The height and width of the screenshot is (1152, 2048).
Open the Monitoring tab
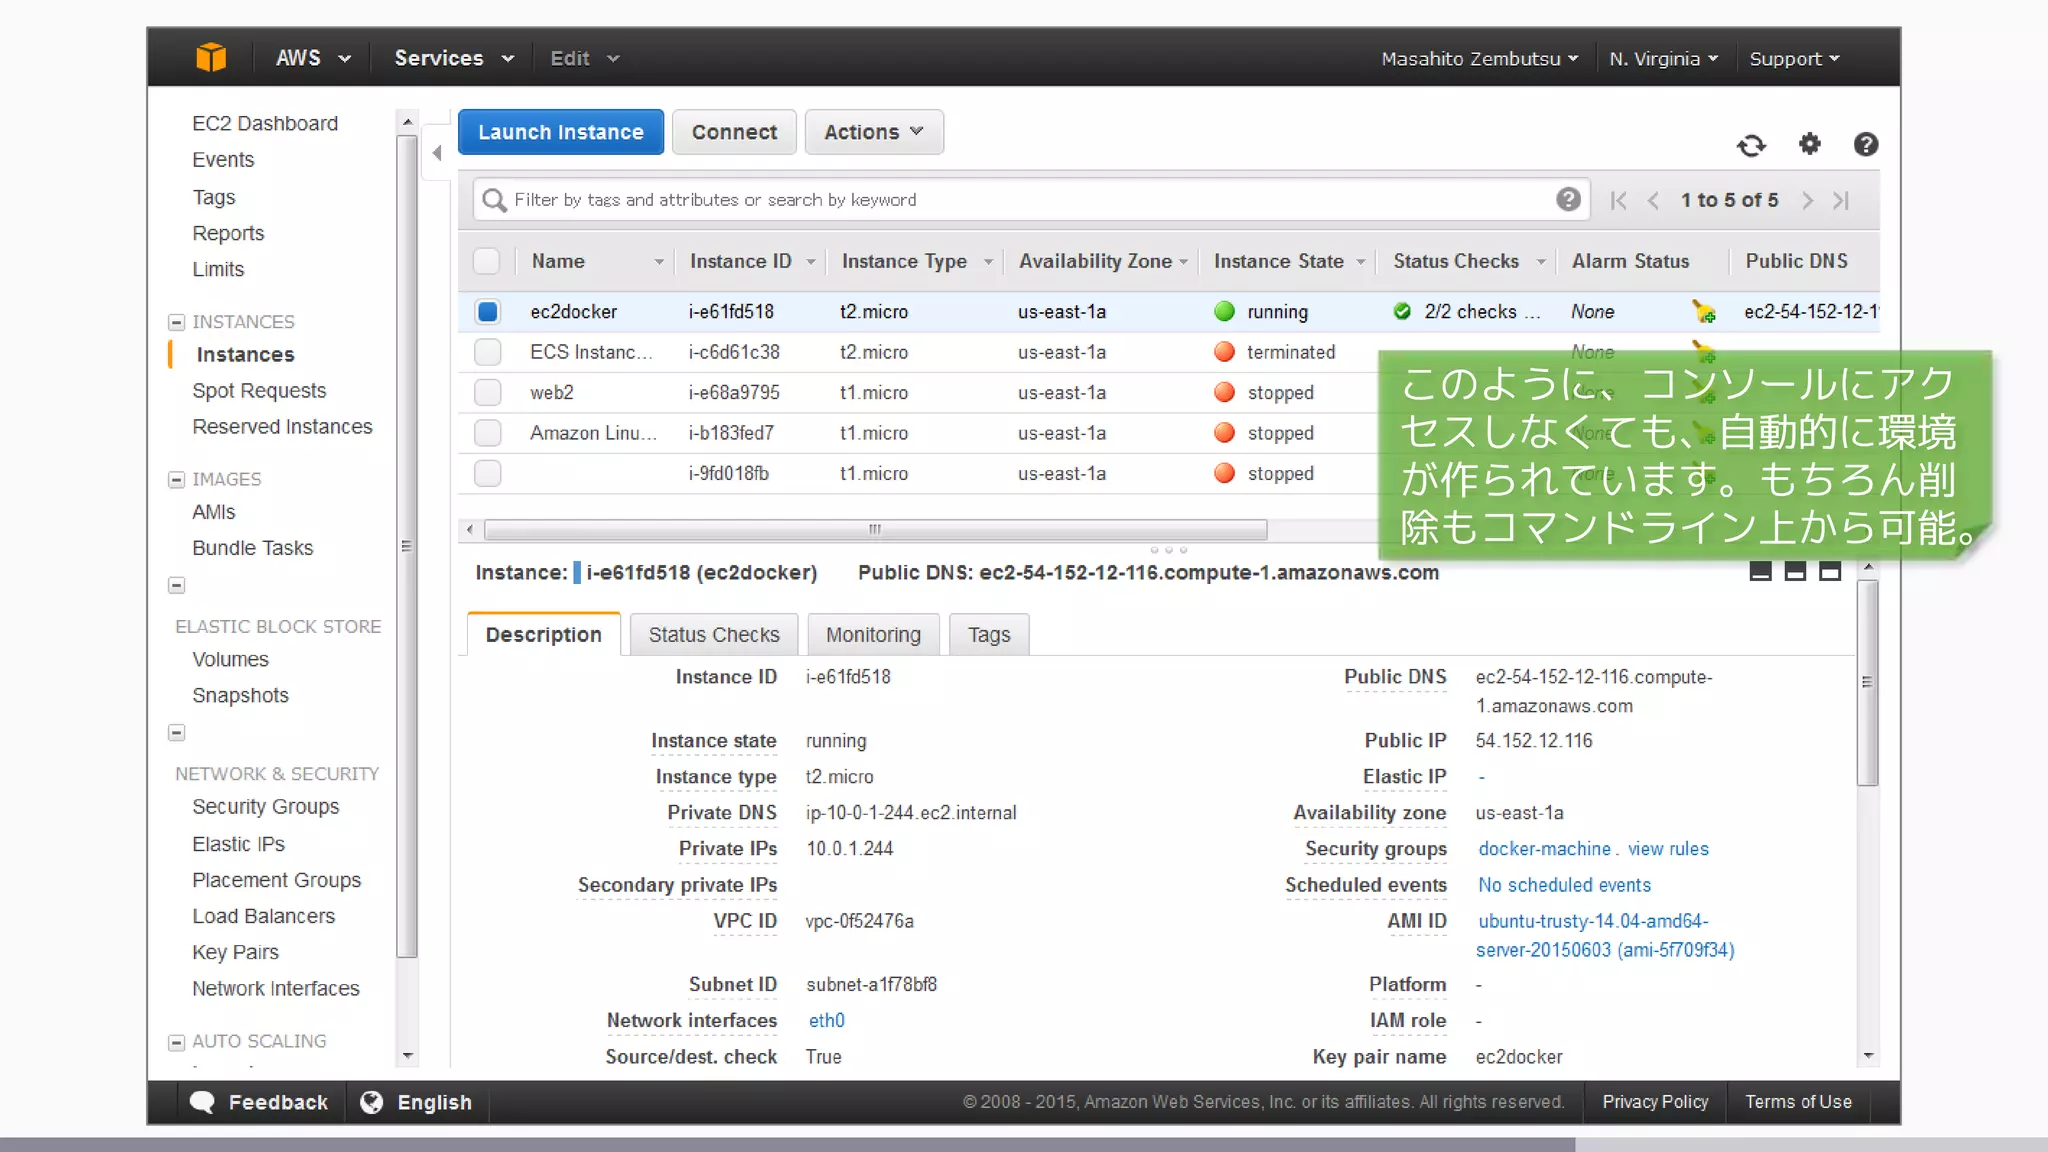[872, 635]
